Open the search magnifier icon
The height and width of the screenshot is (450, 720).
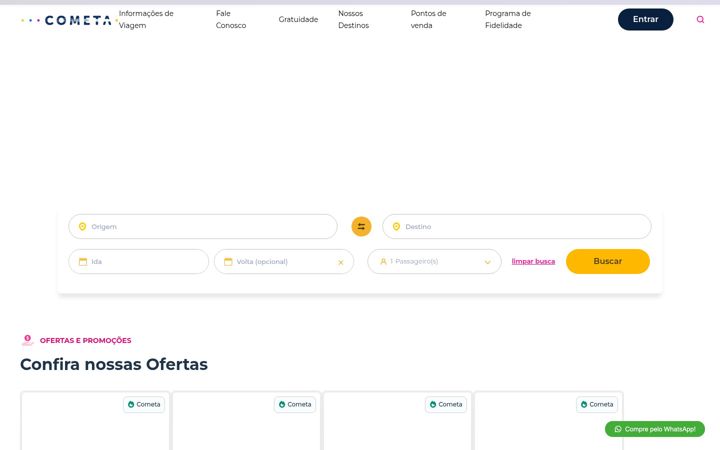(x=700, y=19)
